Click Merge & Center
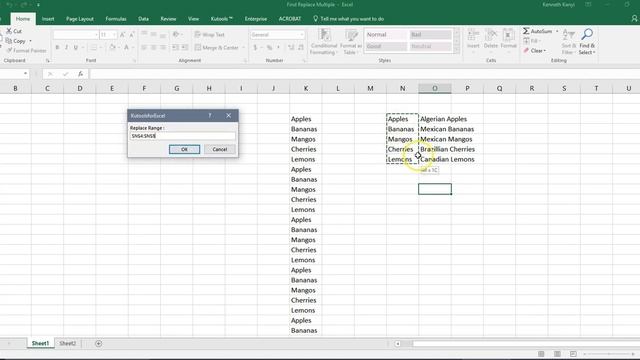Image resolution: width=640 pixels, height=360 pixels. coord(217,48)
